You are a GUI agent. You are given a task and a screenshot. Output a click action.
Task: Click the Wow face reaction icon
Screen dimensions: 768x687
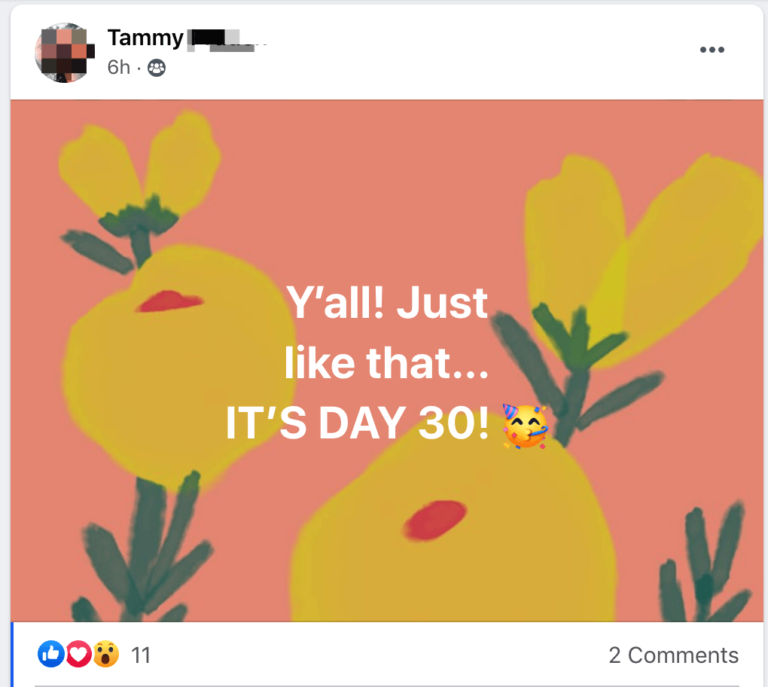click(x=105, y=655)
